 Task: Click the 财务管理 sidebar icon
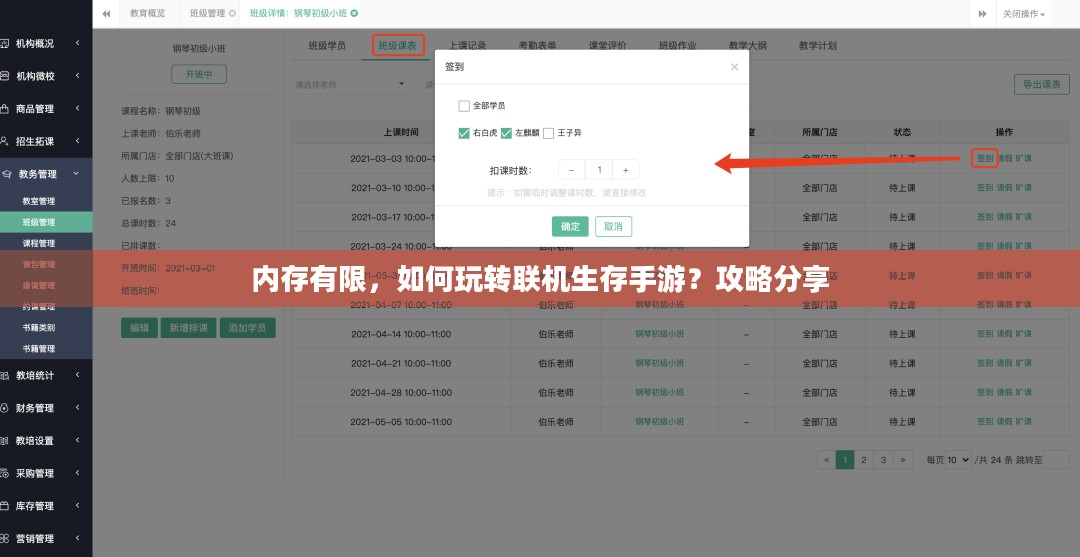coord(4,408)
